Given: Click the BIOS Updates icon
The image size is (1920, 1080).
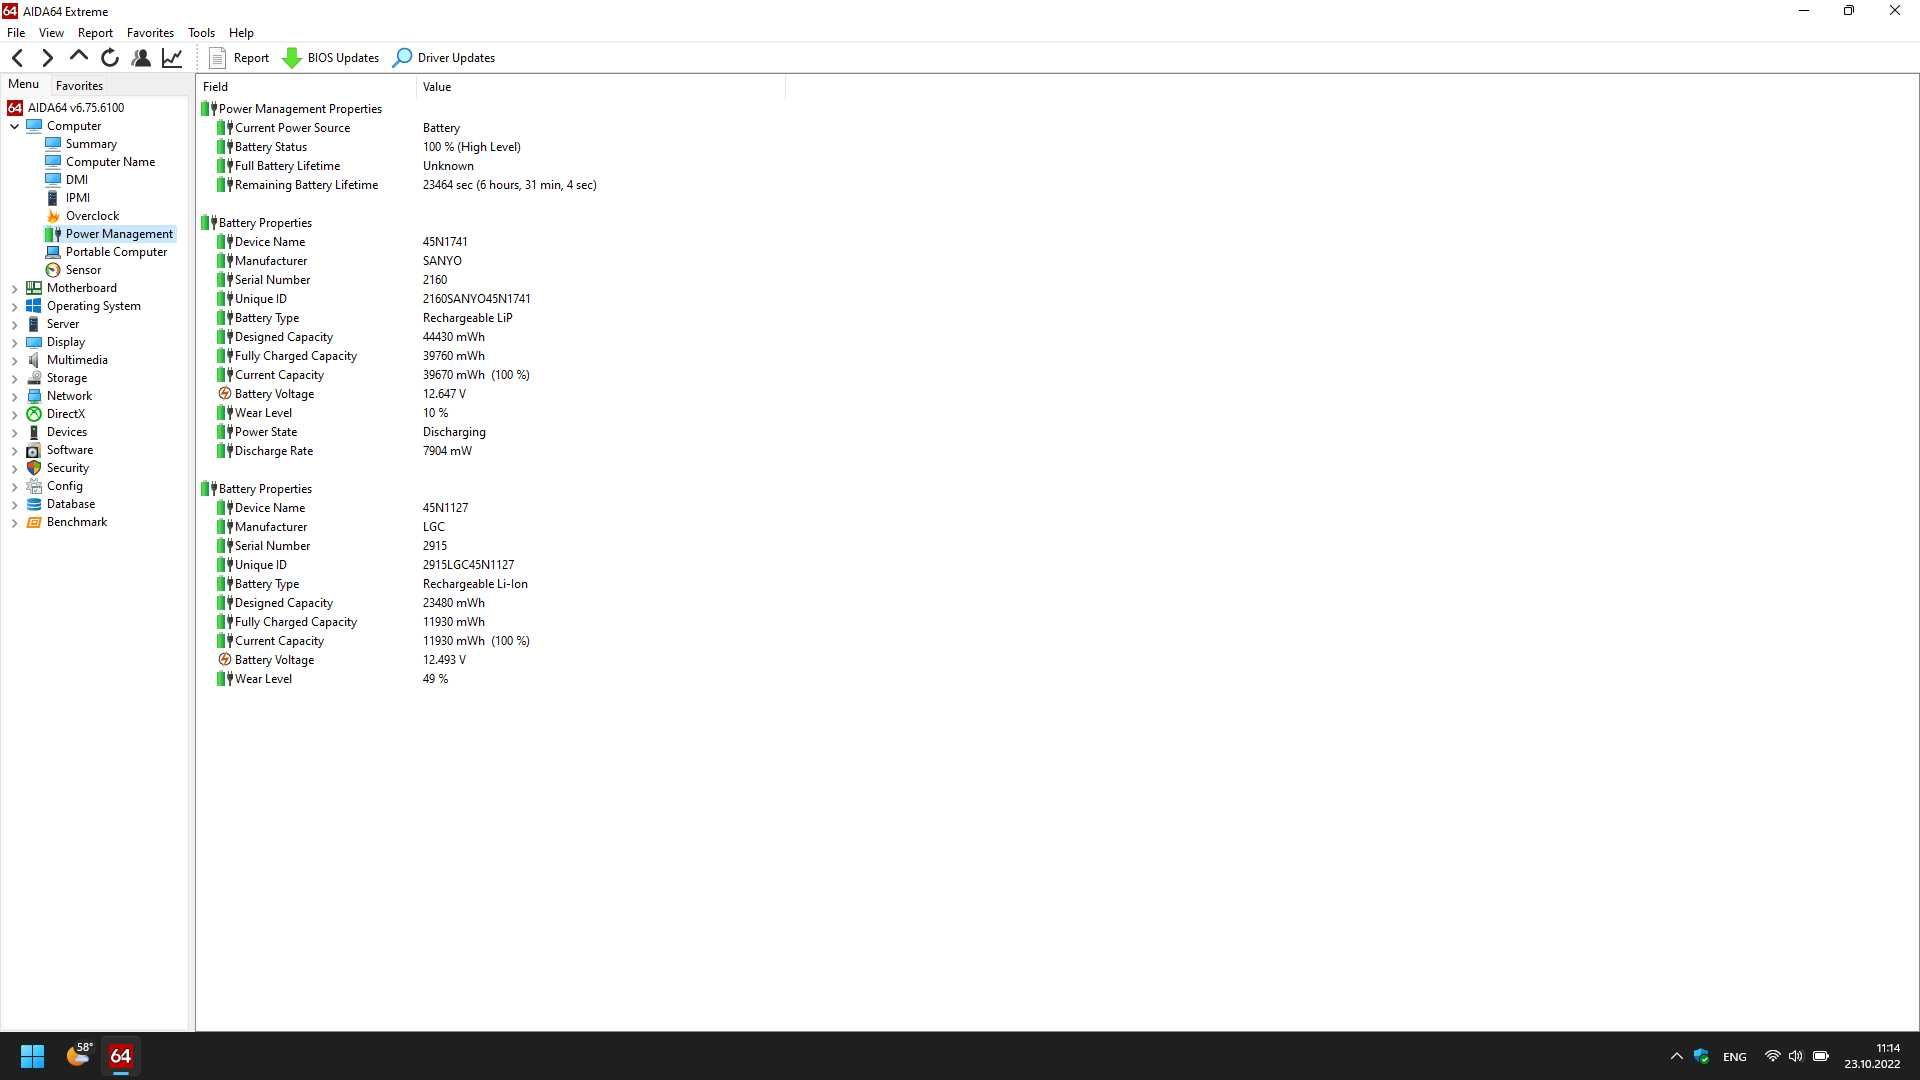Looking at the screenshot, I should (x=293, y=58).
